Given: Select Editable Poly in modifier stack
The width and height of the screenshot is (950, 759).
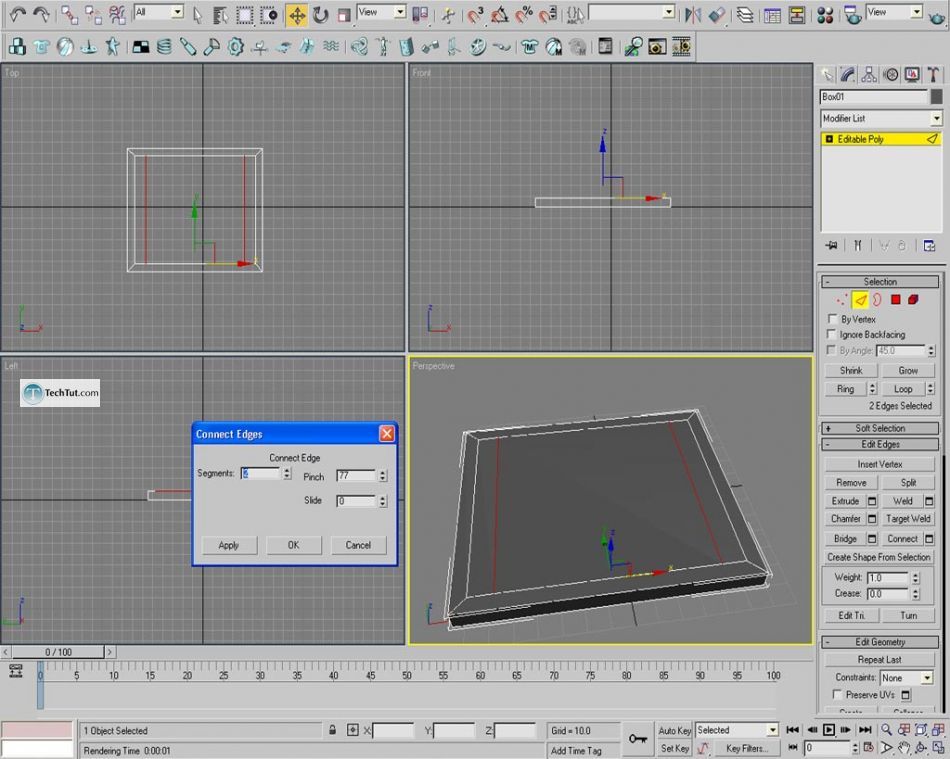Looking at the screenshot, I should 882,139.
